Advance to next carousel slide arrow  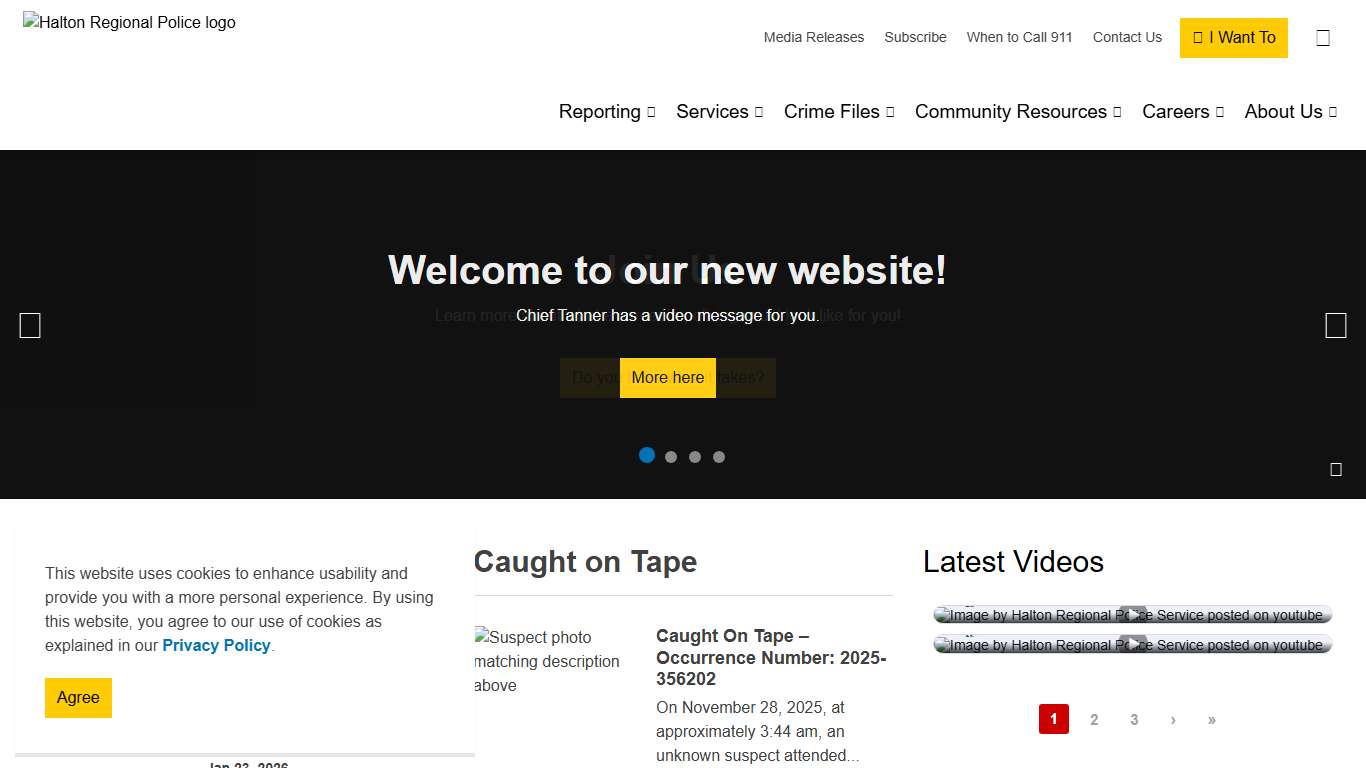(x=1335, y=326)
